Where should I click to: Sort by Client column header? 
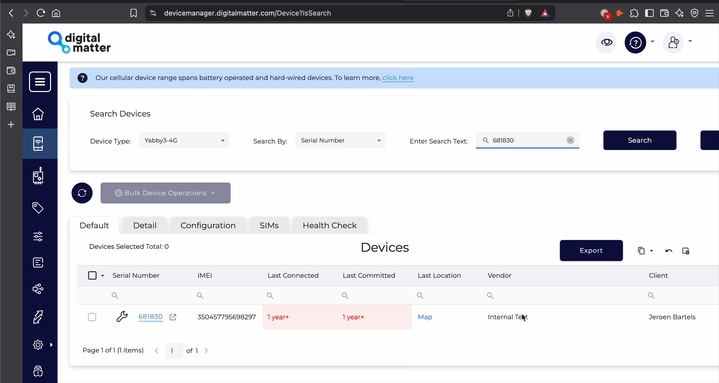[x=658, y=275]
